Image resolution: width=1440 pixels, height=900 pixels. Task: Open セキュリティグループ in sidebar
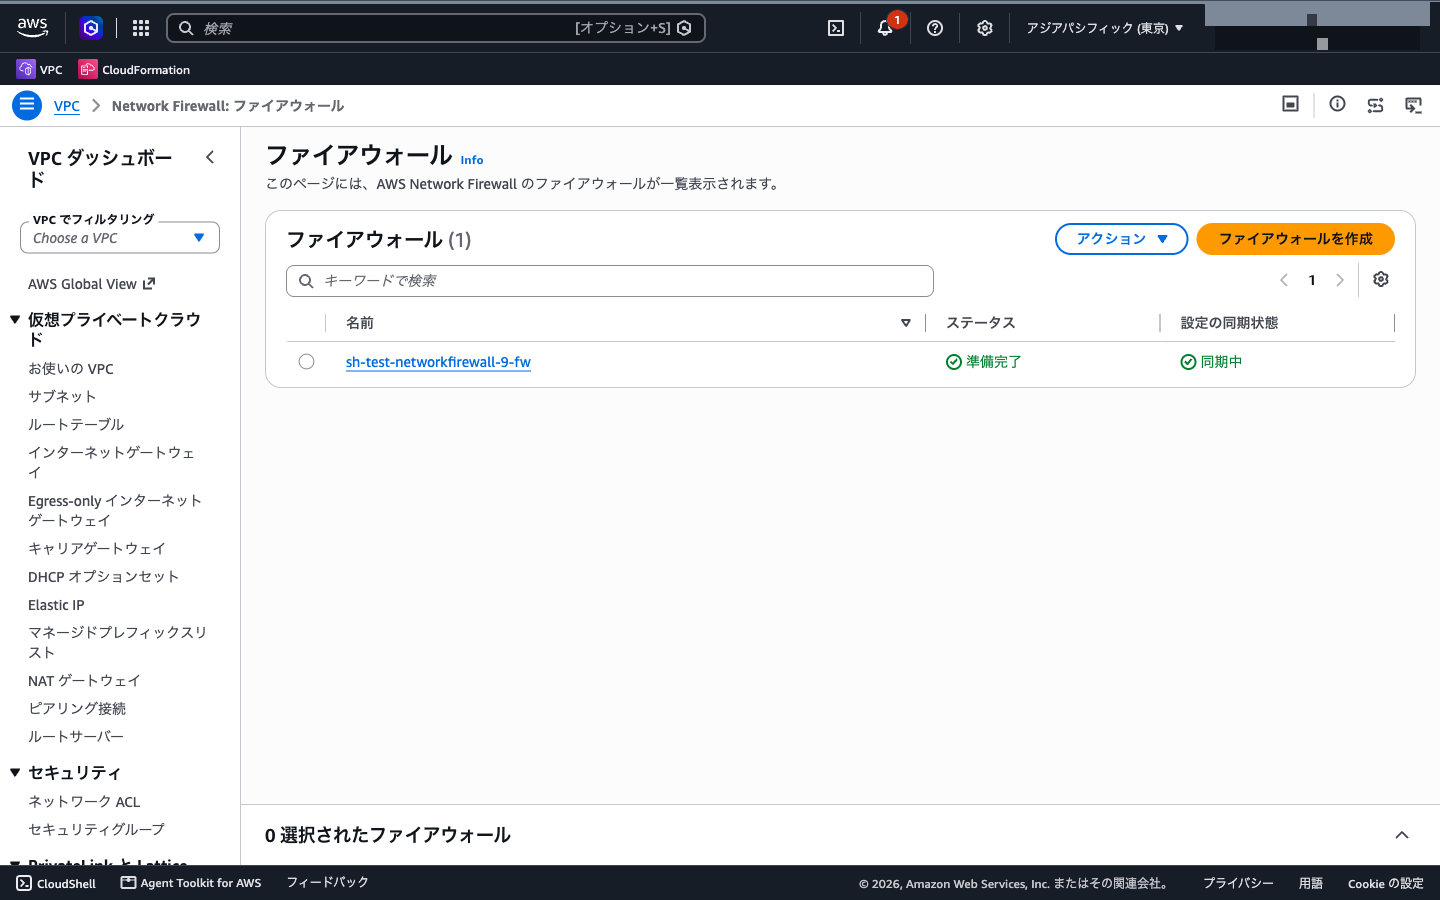(x=96, y=830)
